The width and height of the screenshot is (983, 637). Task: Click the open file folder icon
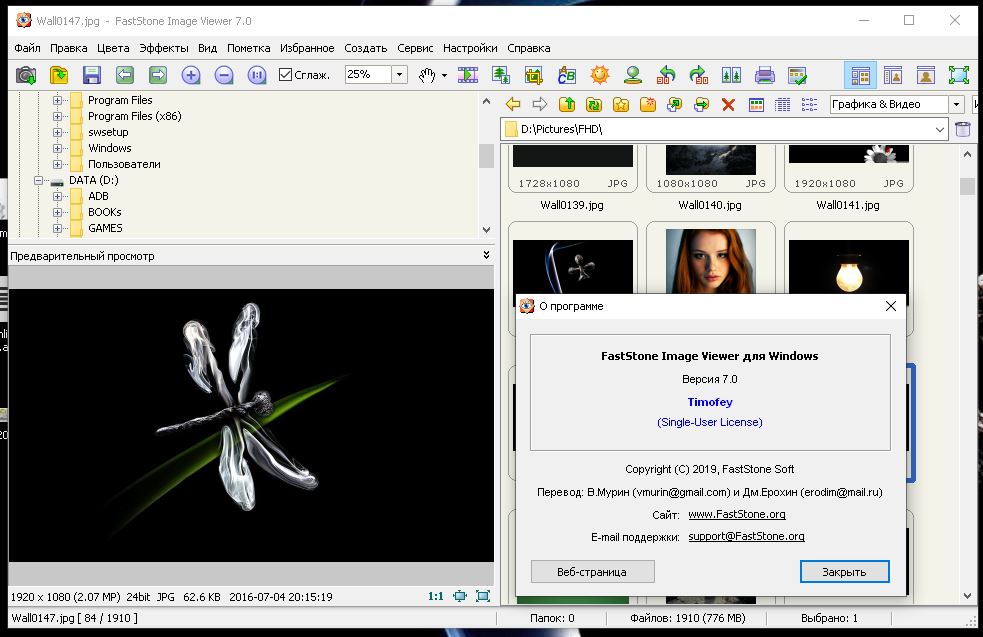(58, 75)
